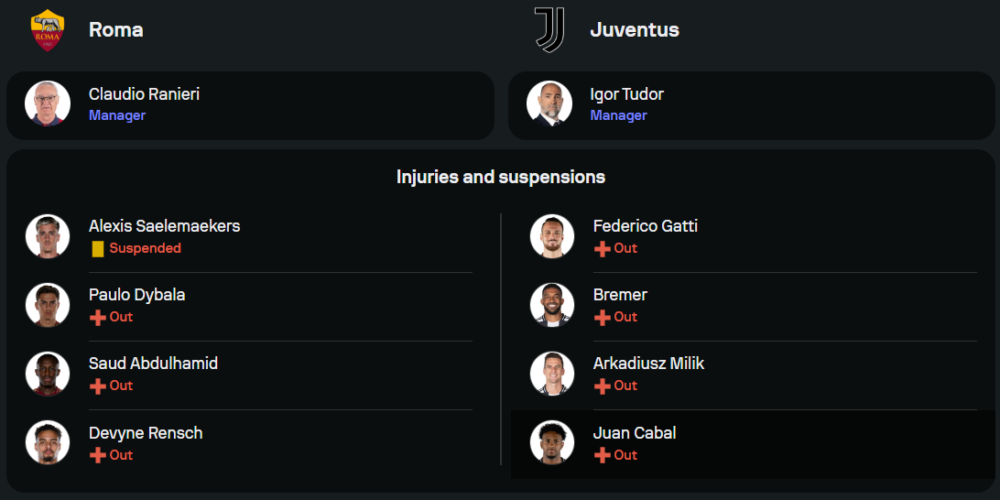Open Saud Abdulhamid's player page
Image resolution: width=1000 pixels, height=500 pixels.
(153, 364)
